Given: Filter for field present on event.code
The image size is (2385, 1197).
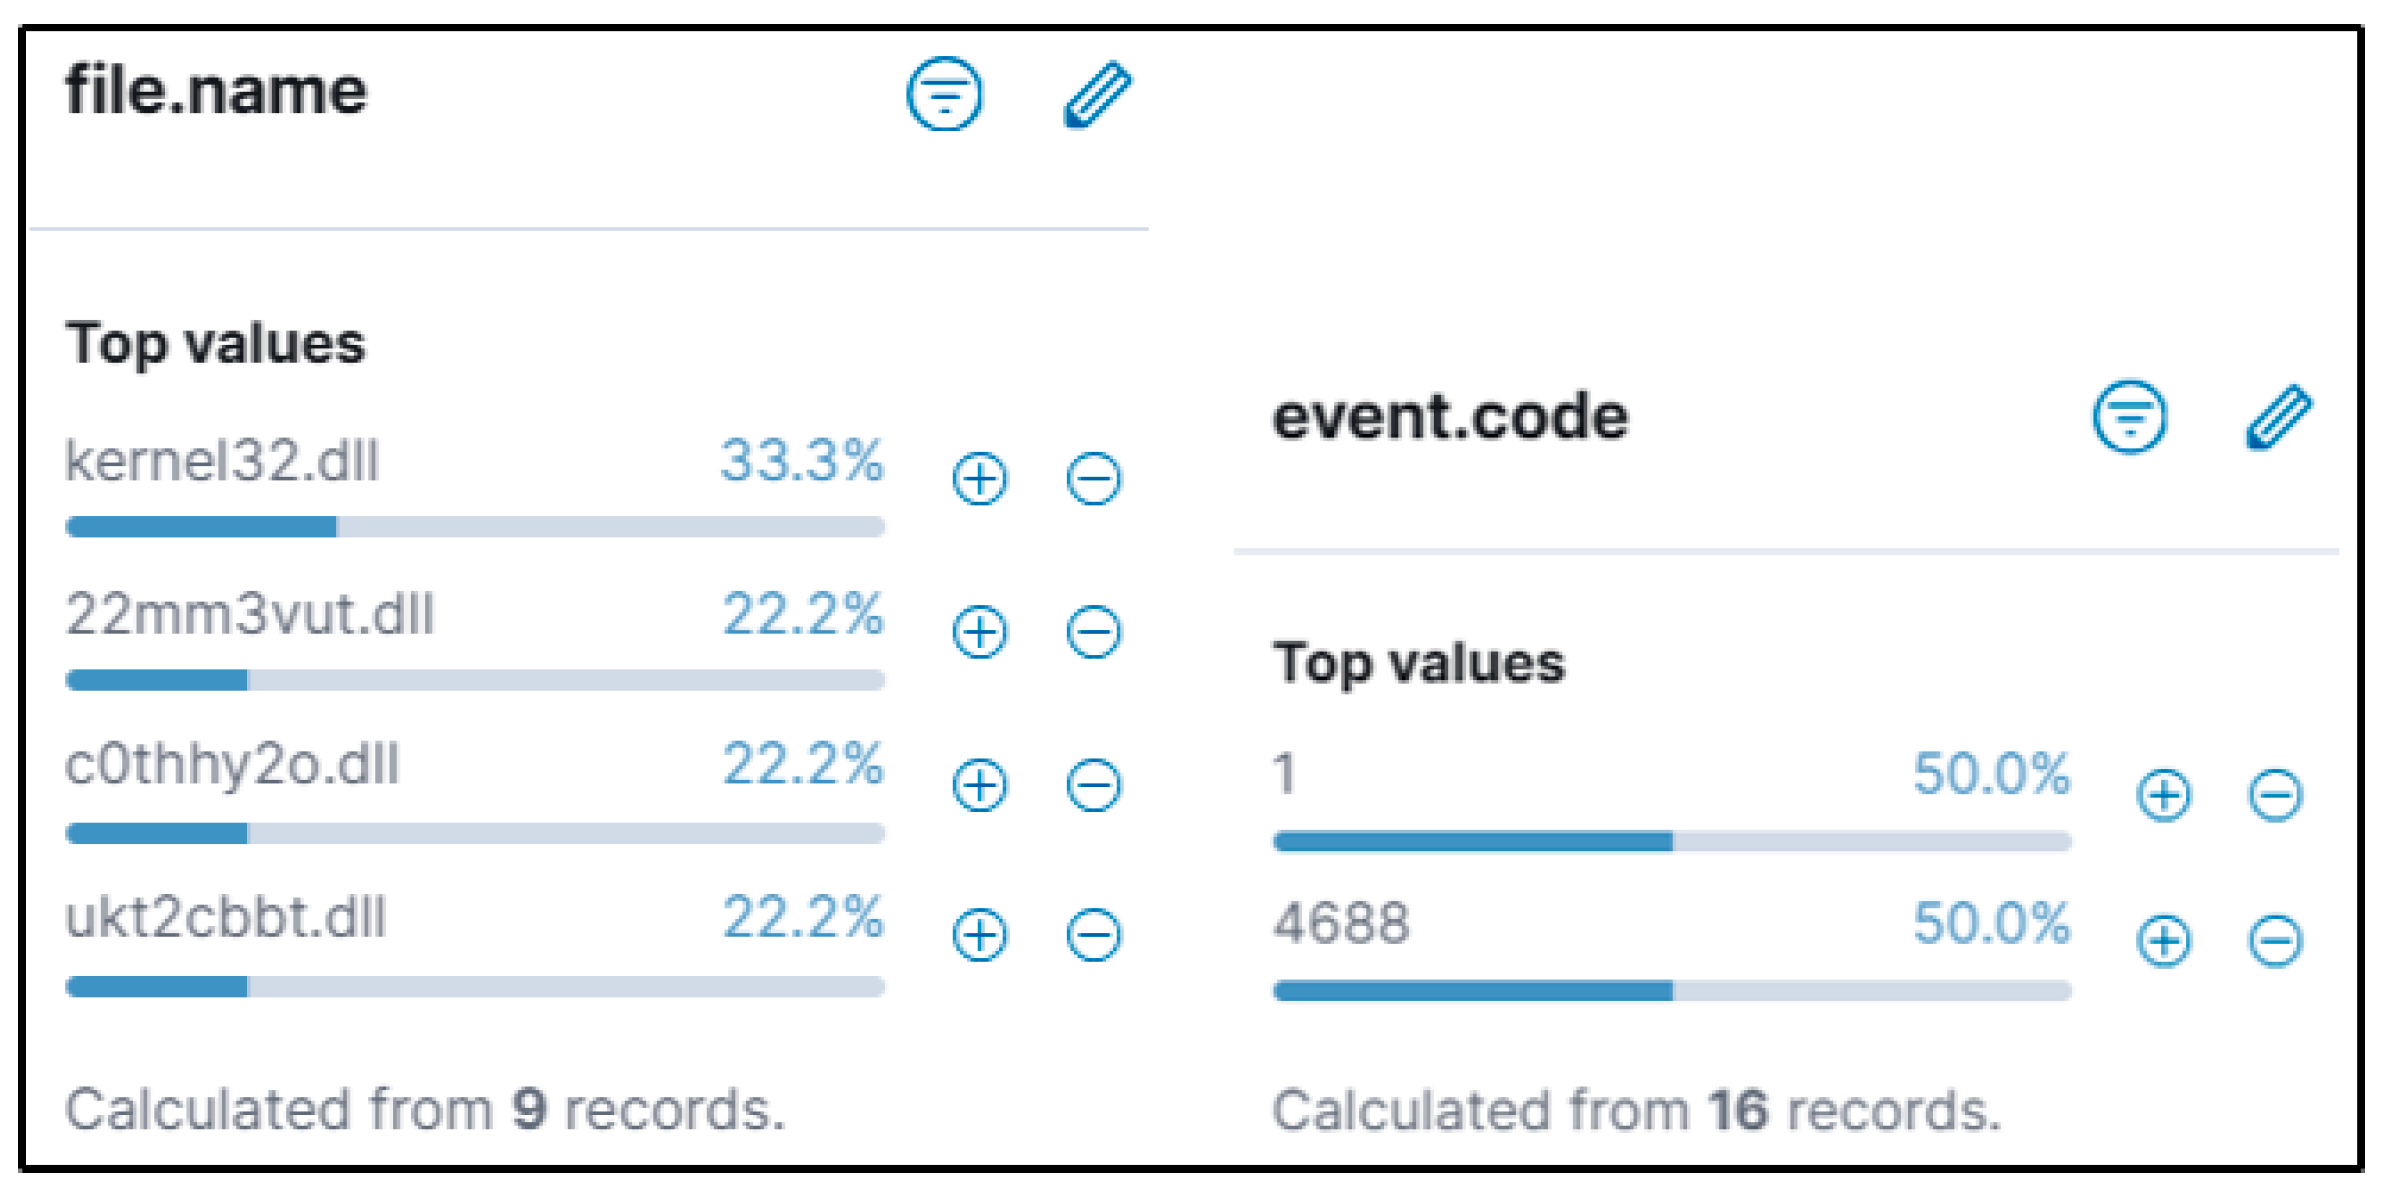Looking at the screenshot, I should pyautogui.click(x=2129, y=417).
